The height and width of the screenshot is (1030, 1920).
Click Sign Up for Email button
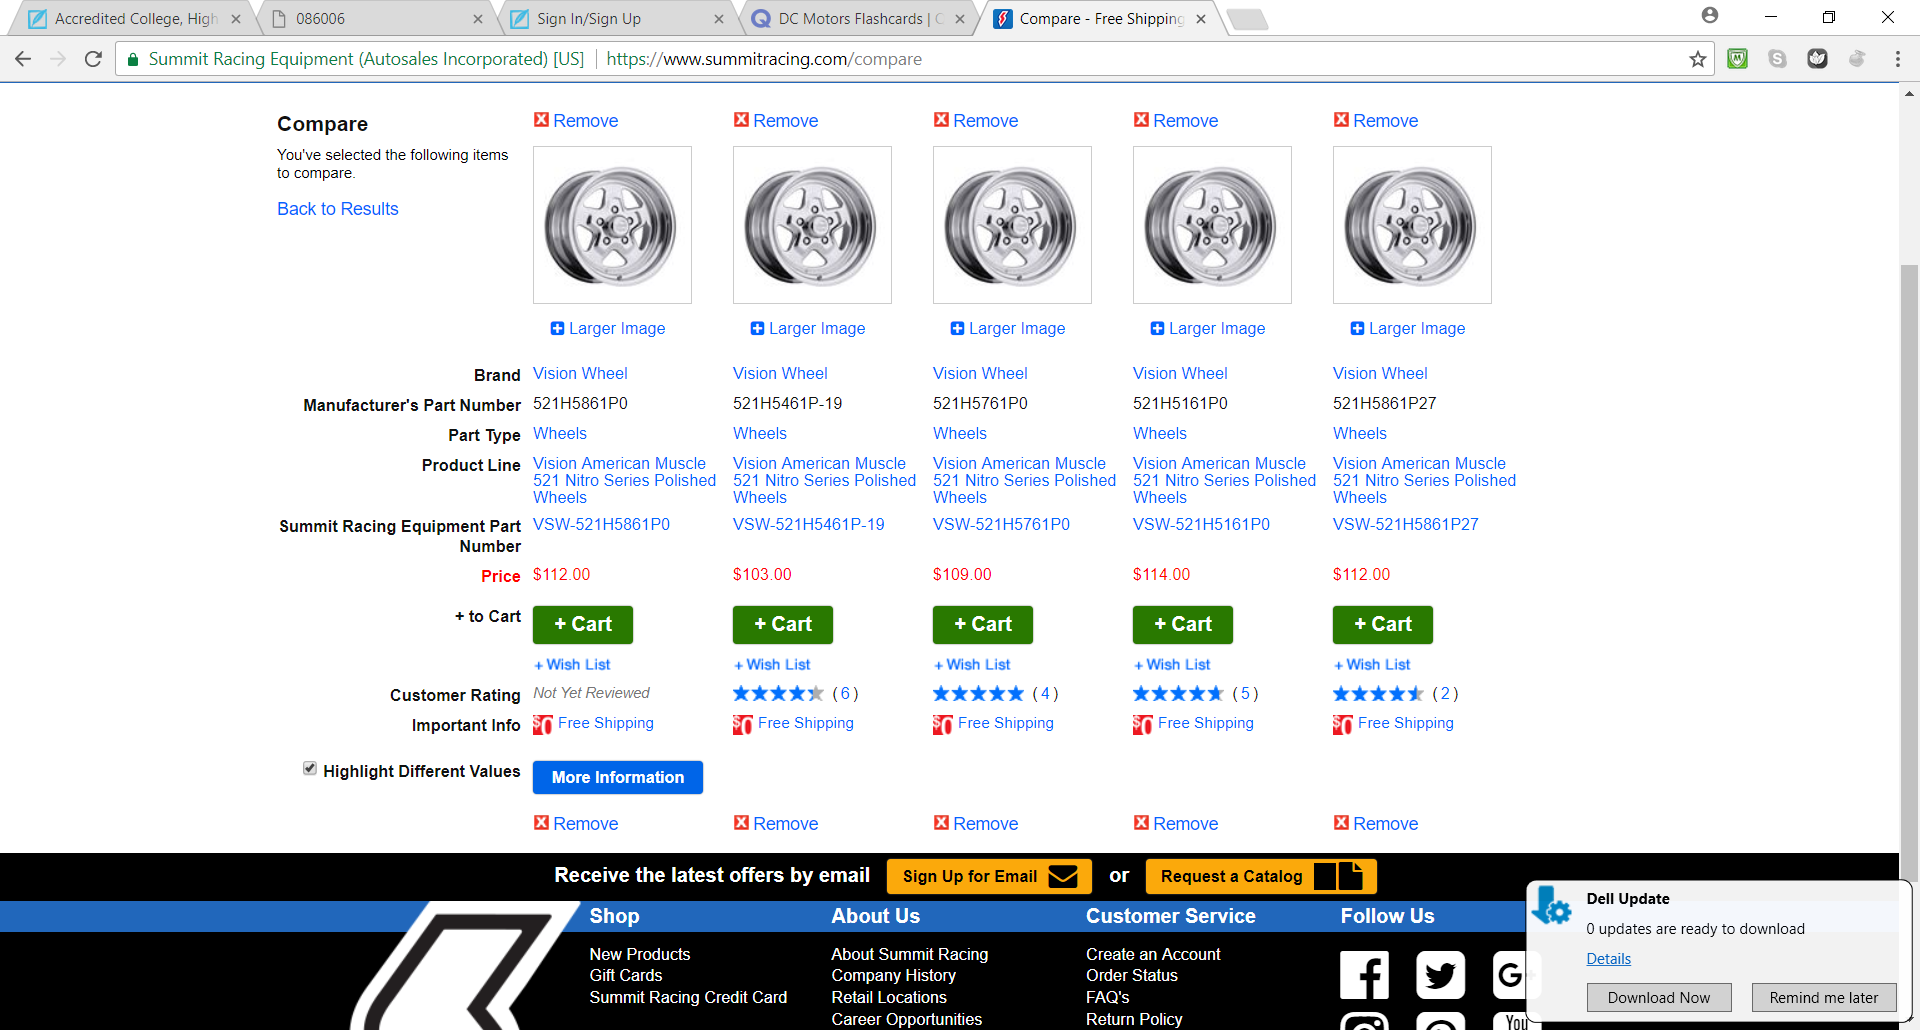[989, 876]
